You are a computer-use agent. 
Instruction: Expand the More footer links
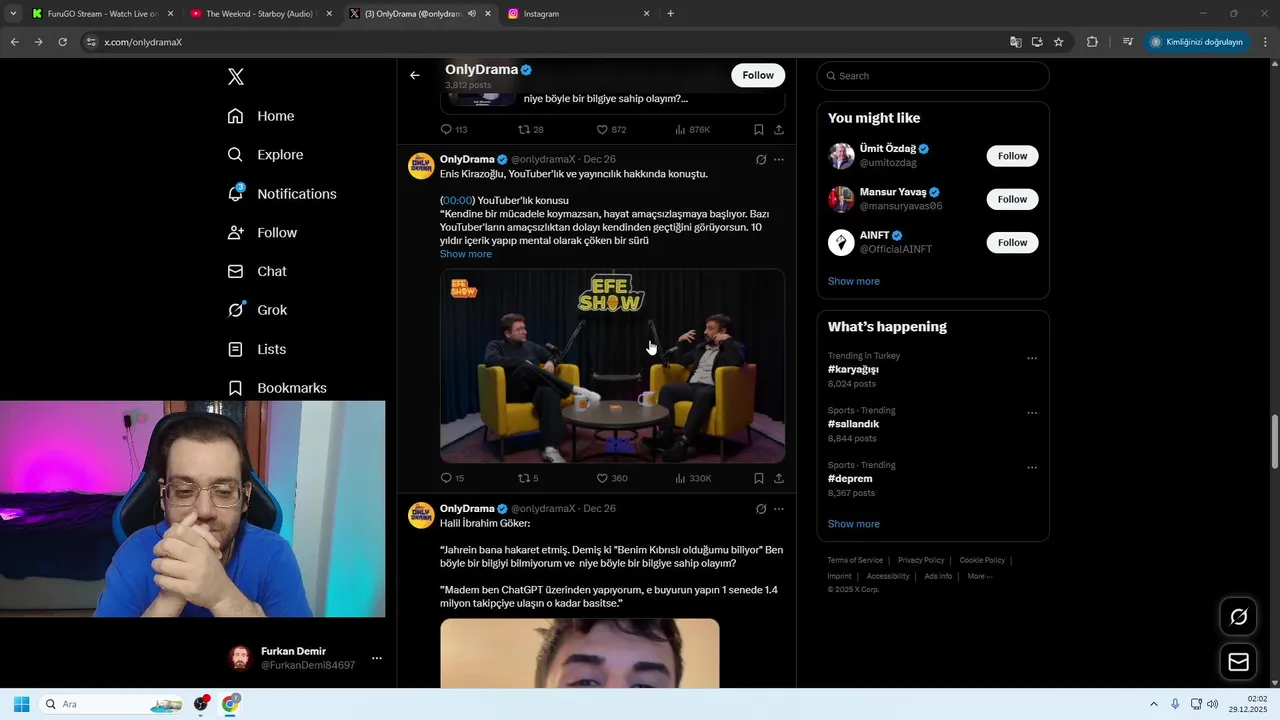[x=980, y=576]
